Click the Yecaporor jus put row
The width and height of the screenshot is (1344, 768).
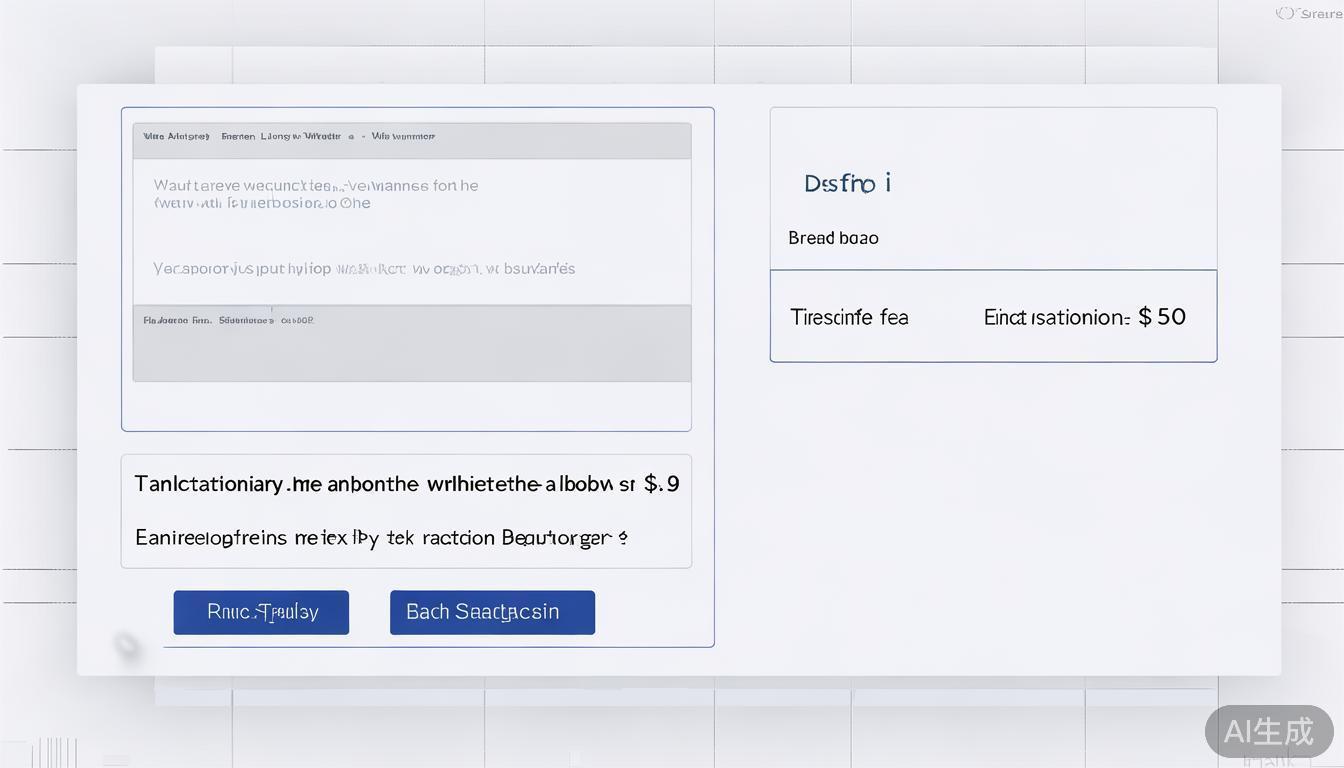click(x=364, y=268)
